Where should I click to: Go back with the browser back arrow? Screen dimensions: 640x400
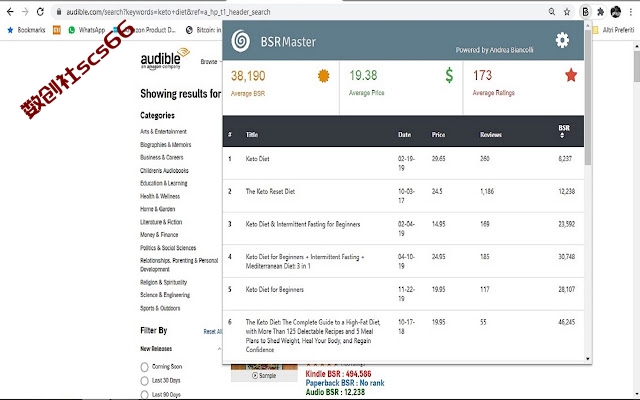pyautogui.click(x=10, y=12)
